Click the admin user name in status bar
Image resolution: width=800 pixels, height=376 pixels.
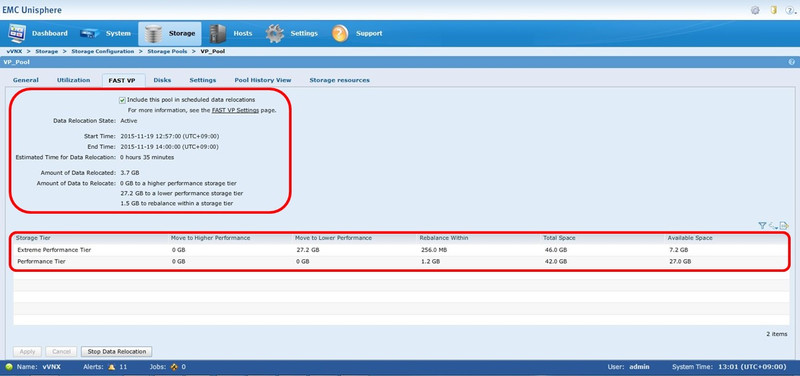[639, 367]
